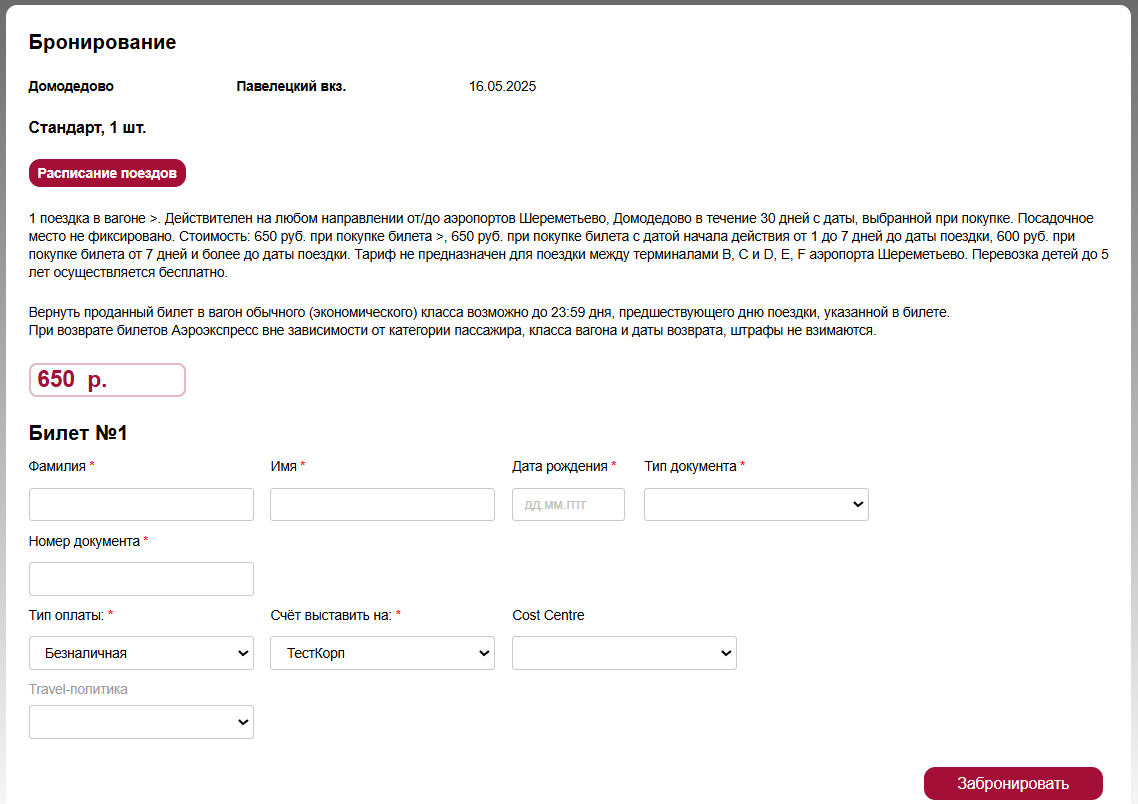Screen dimensions: 1138x804
Task: Click the 650 р. price box
Action: point(107,380)
